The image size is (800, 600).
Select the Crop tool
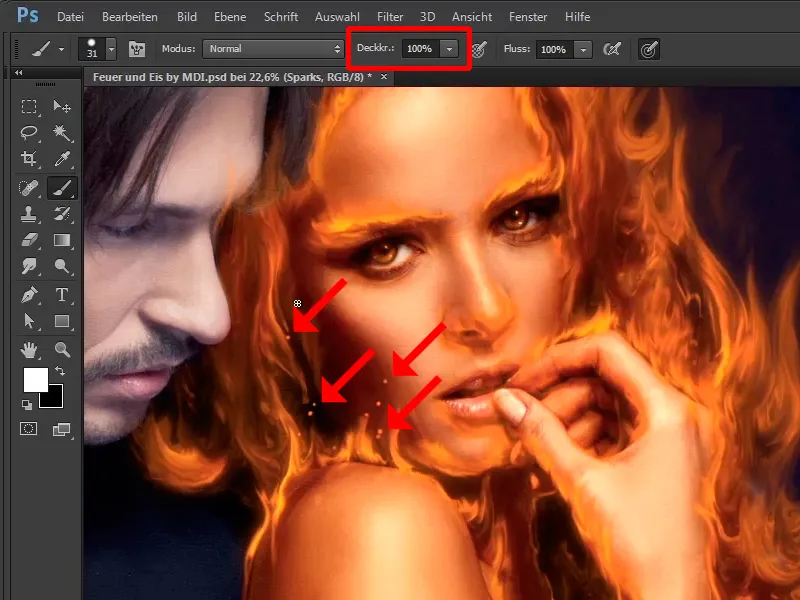(x=29, y=159)
